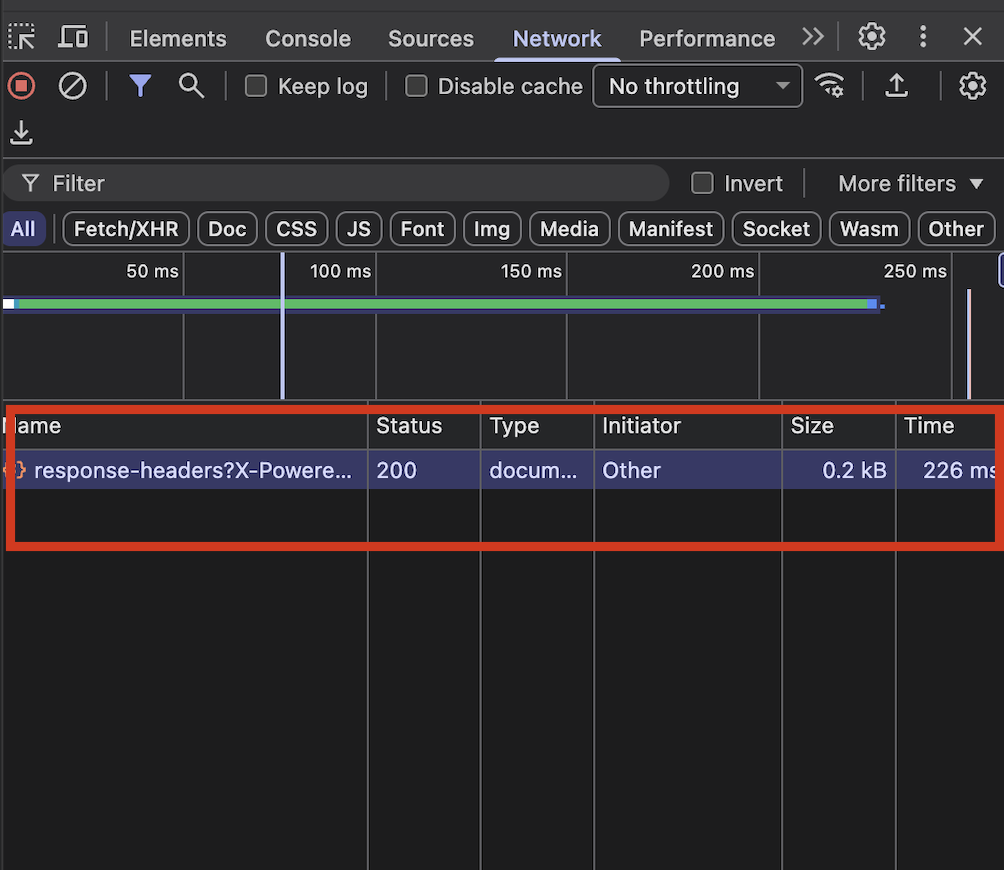Open DevTools settings gear
Viewport: 1004px width, 870px height.
(871, 36)
